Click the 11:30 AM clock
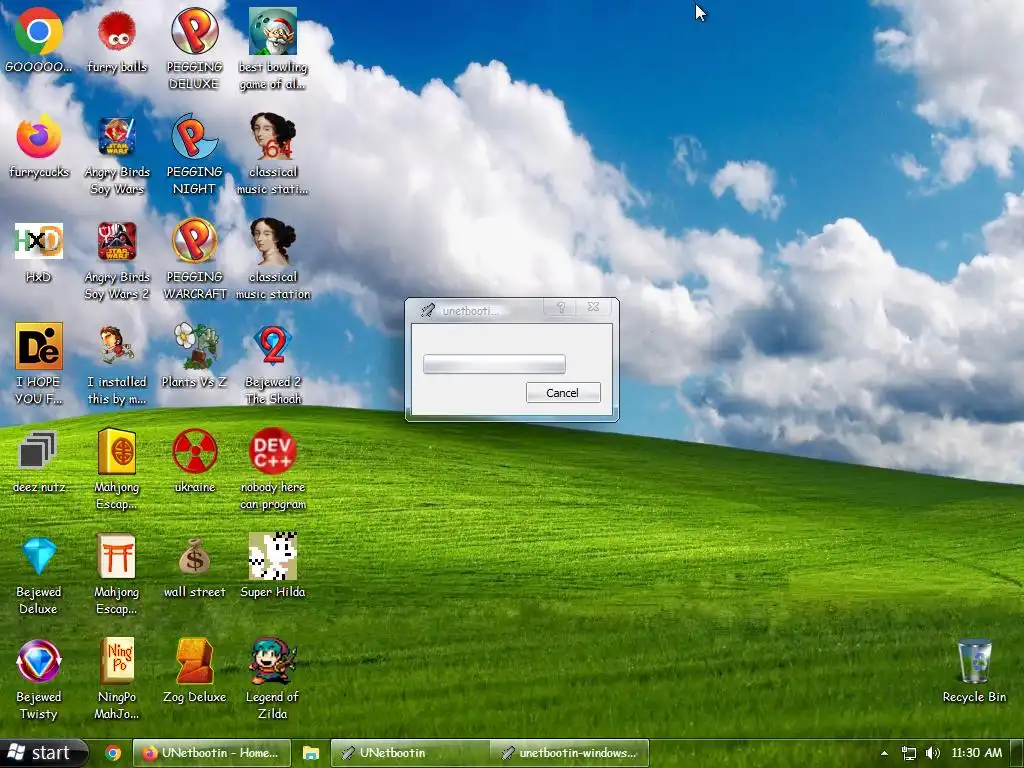The width and height of the screenshot is (1024, 768). coord(976,753)
